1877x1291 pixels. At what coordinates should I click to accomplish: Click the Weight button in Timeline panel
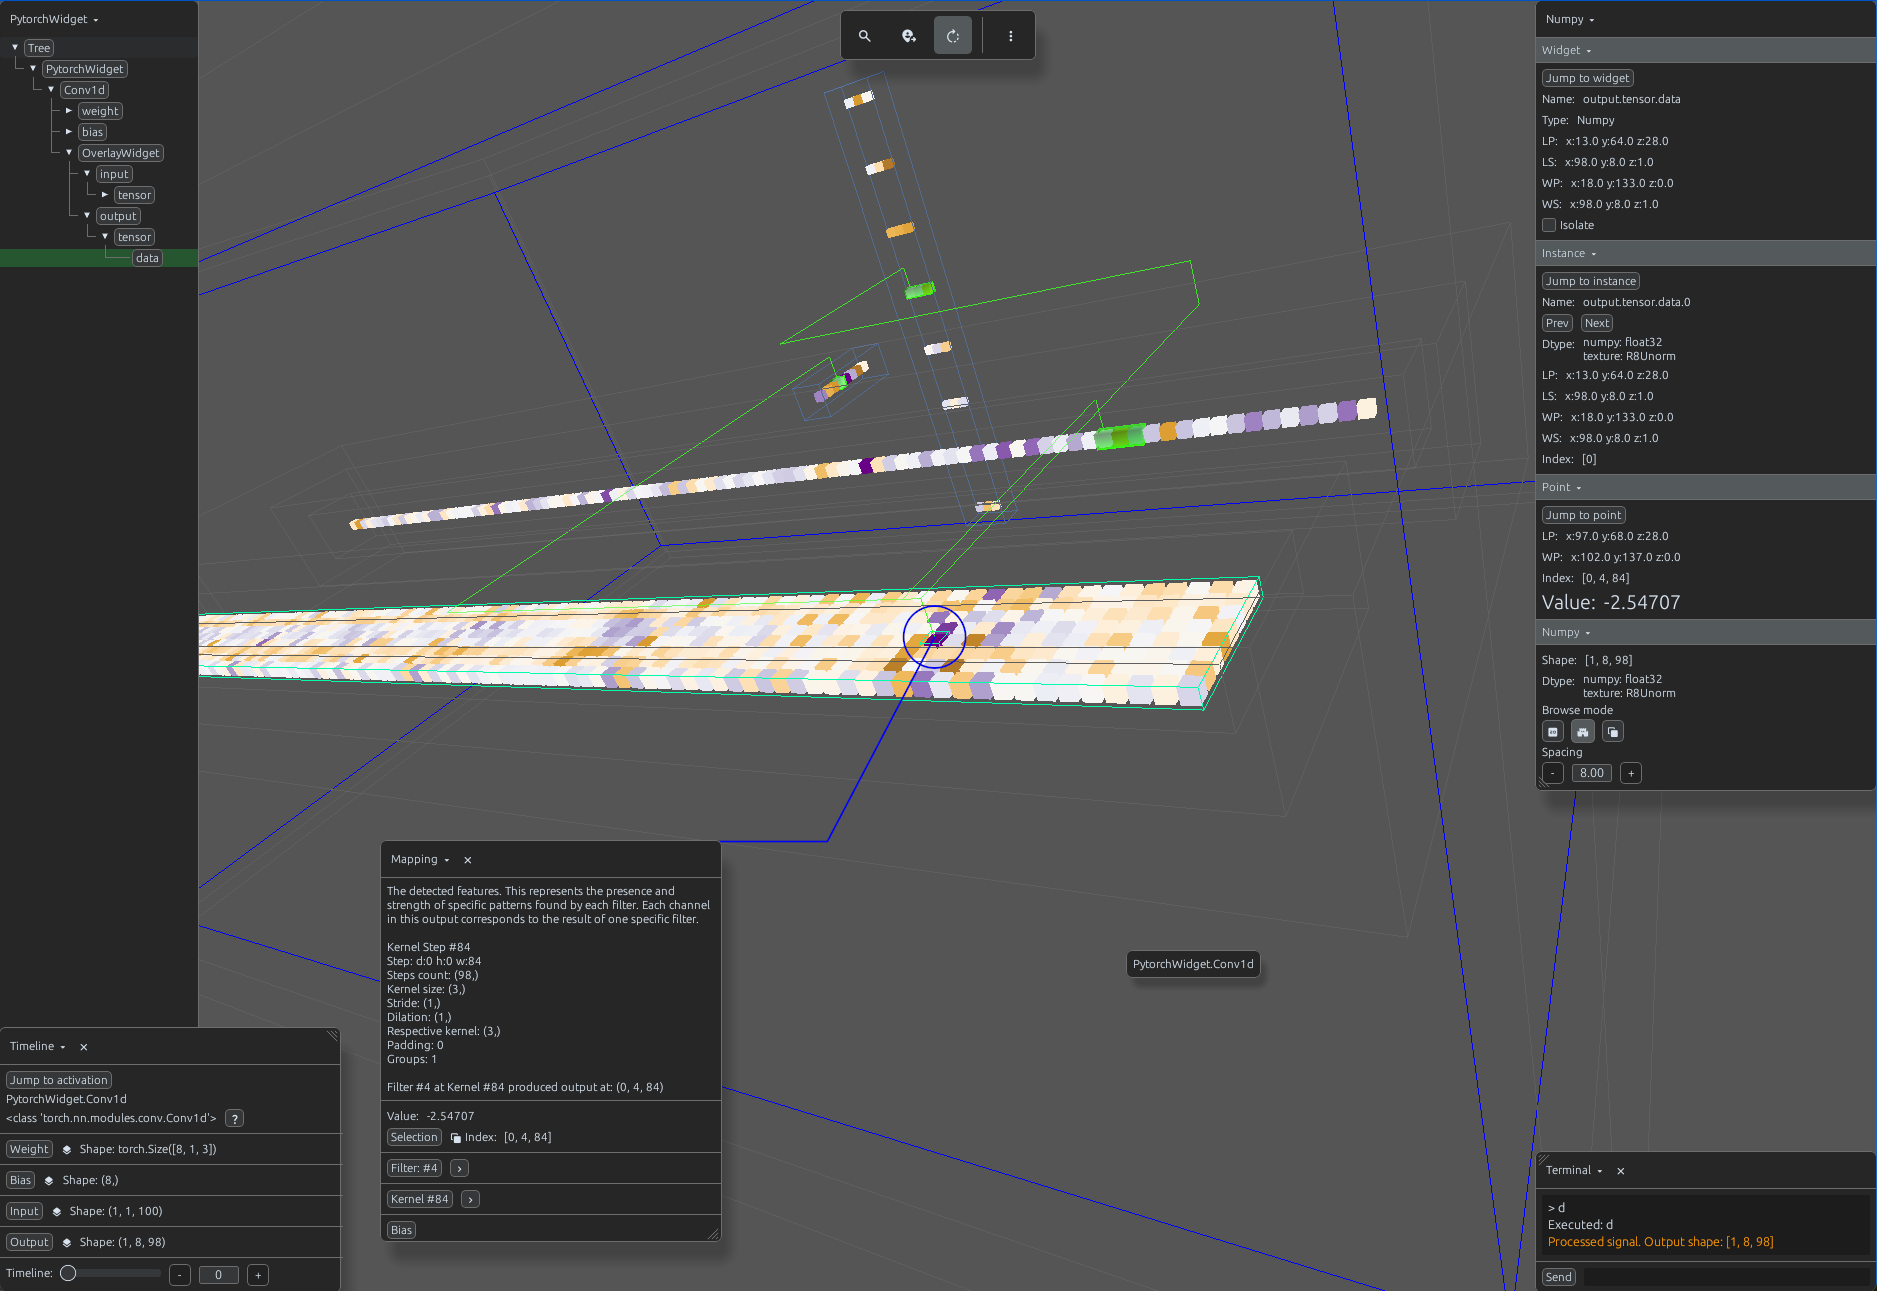coord(29,1150)
